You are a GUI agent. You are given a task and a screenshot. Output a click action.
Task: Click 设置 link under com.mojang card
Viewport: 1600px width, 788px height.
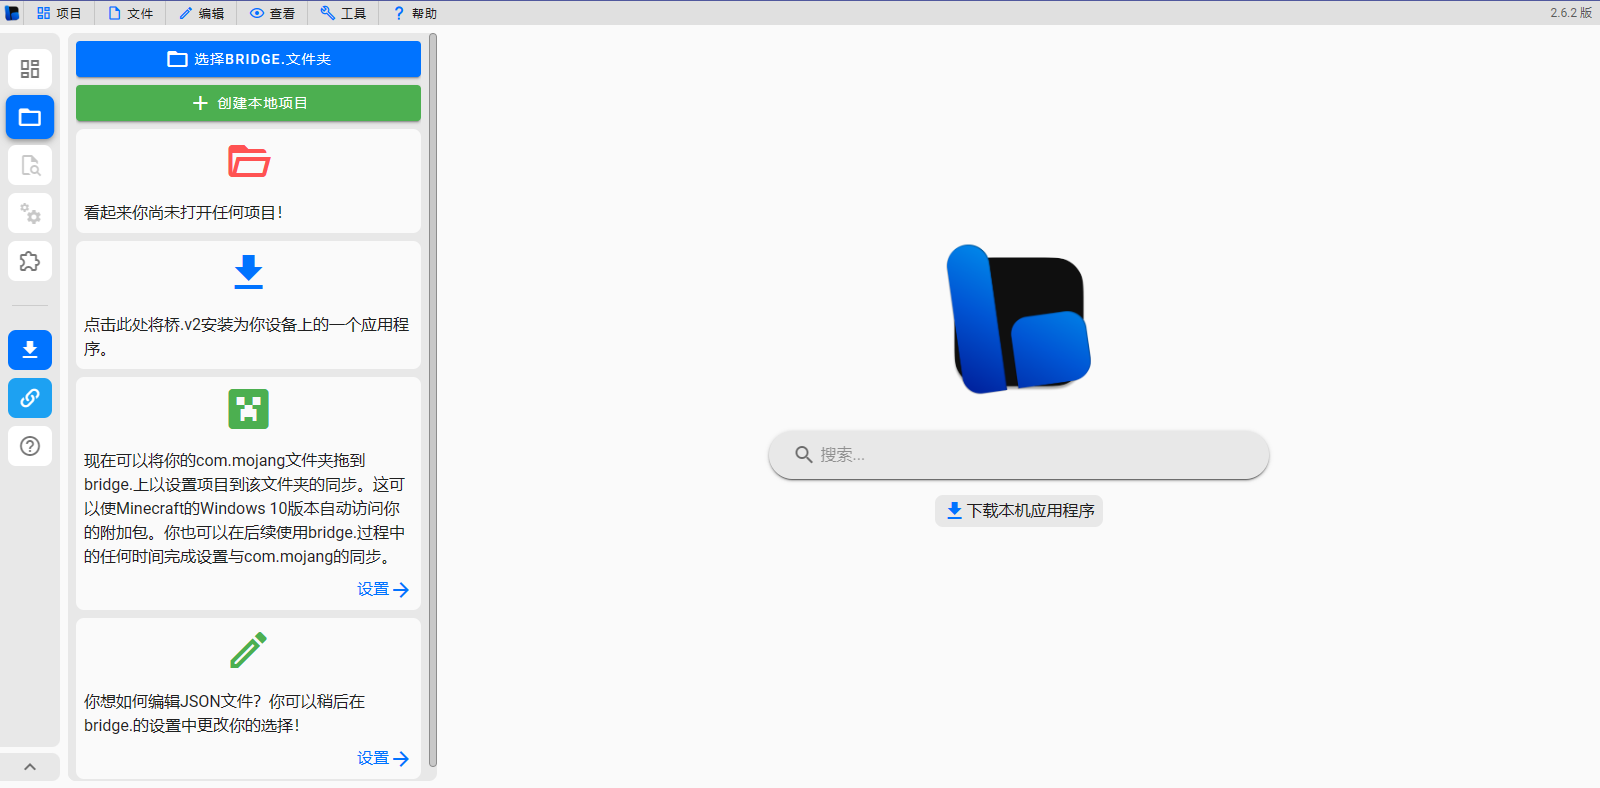tap(383, 589)
